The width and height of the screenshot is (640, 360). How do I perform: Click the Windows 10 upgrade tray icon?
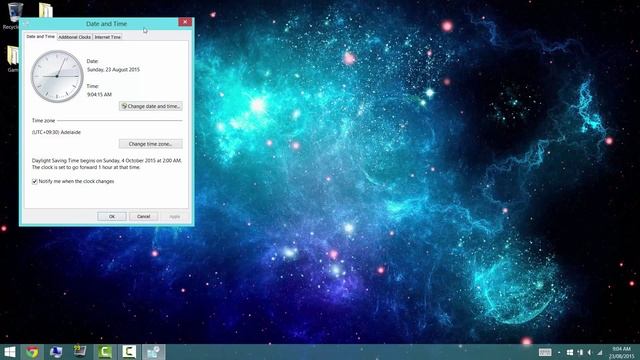tap(570, 352)
